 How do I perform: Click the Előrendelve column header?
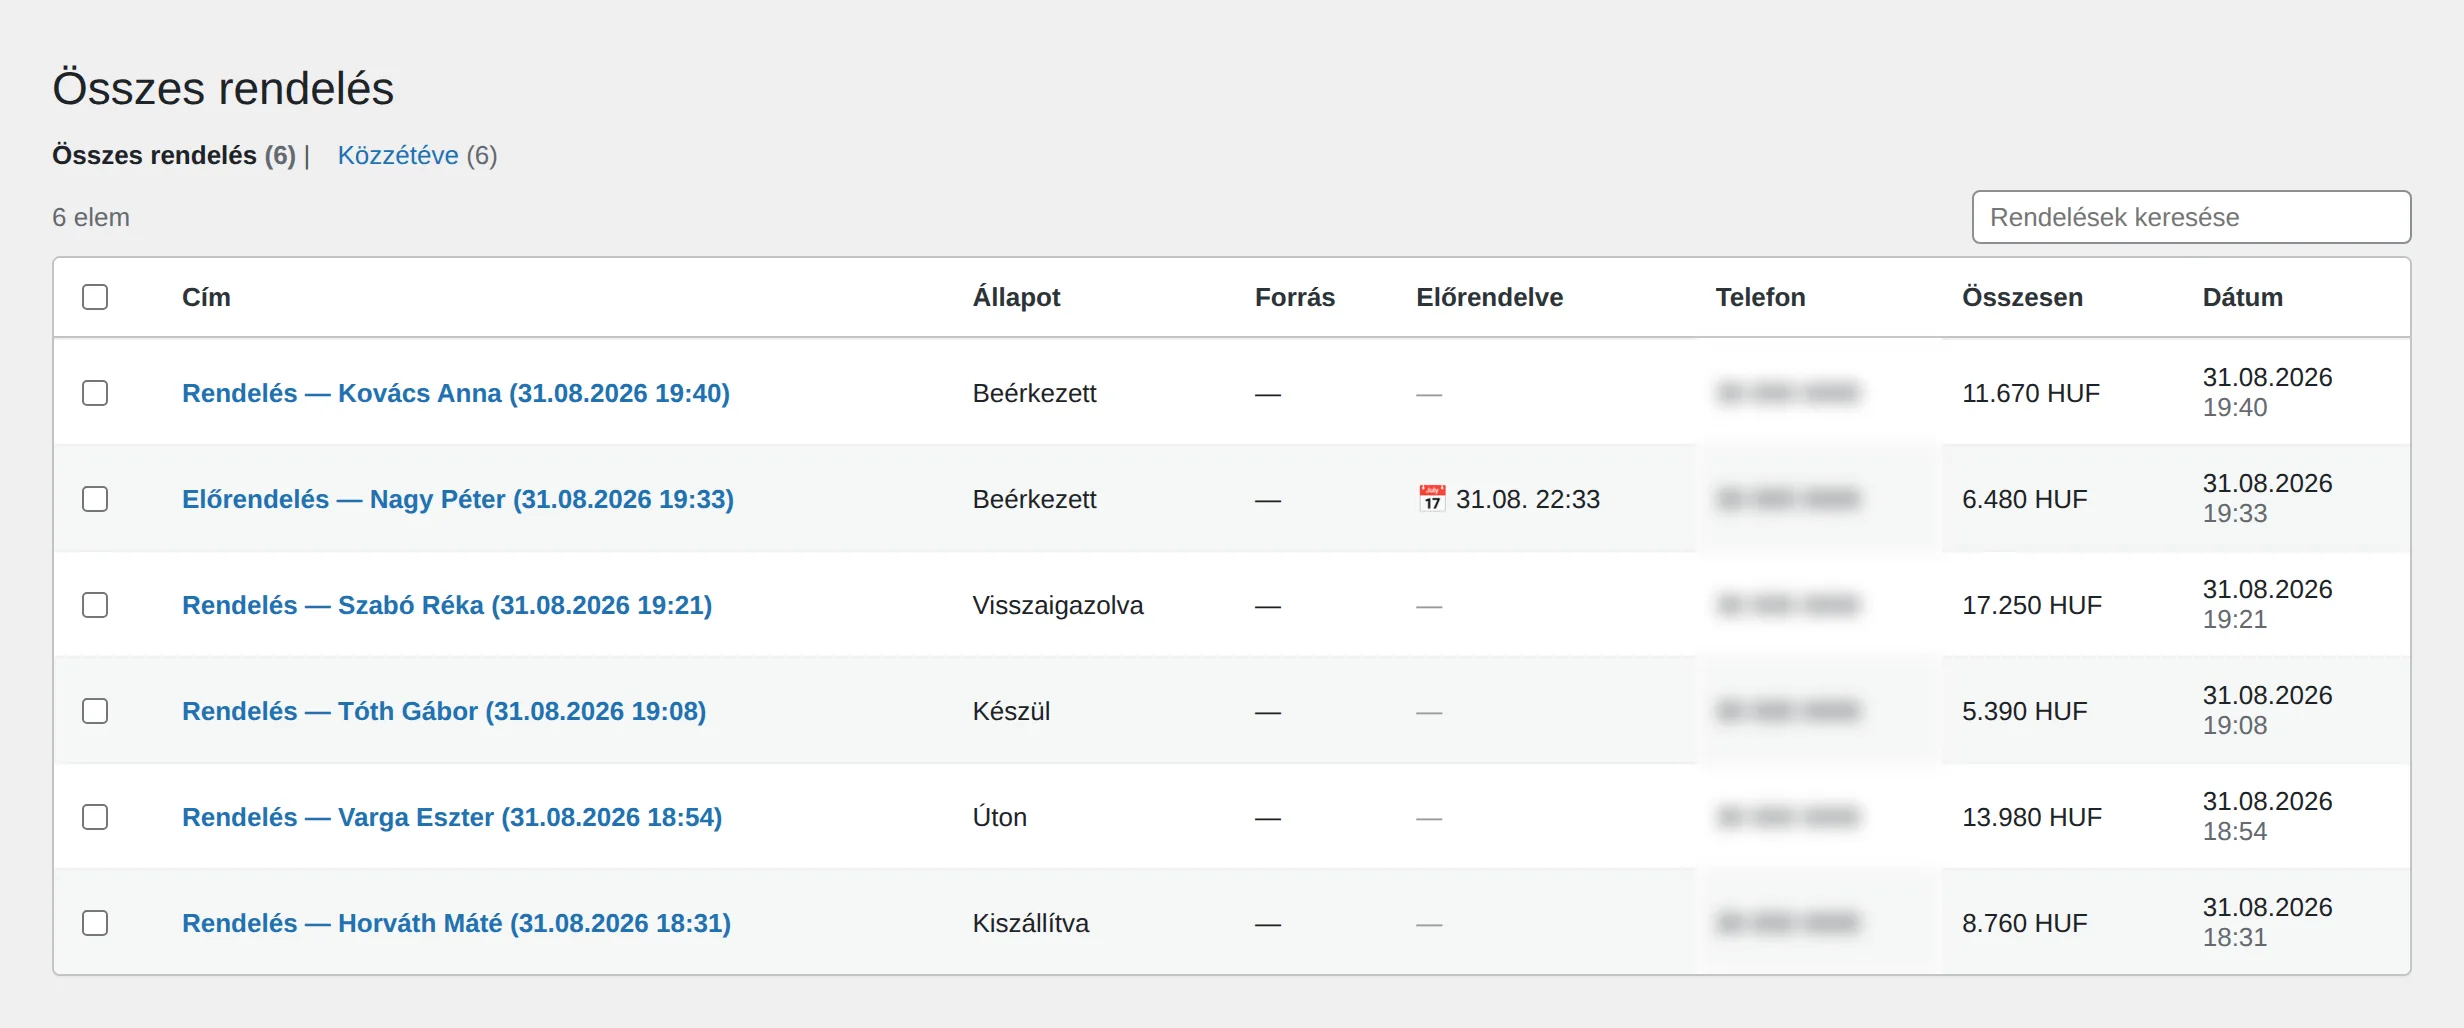click(x=1489, y=297)
